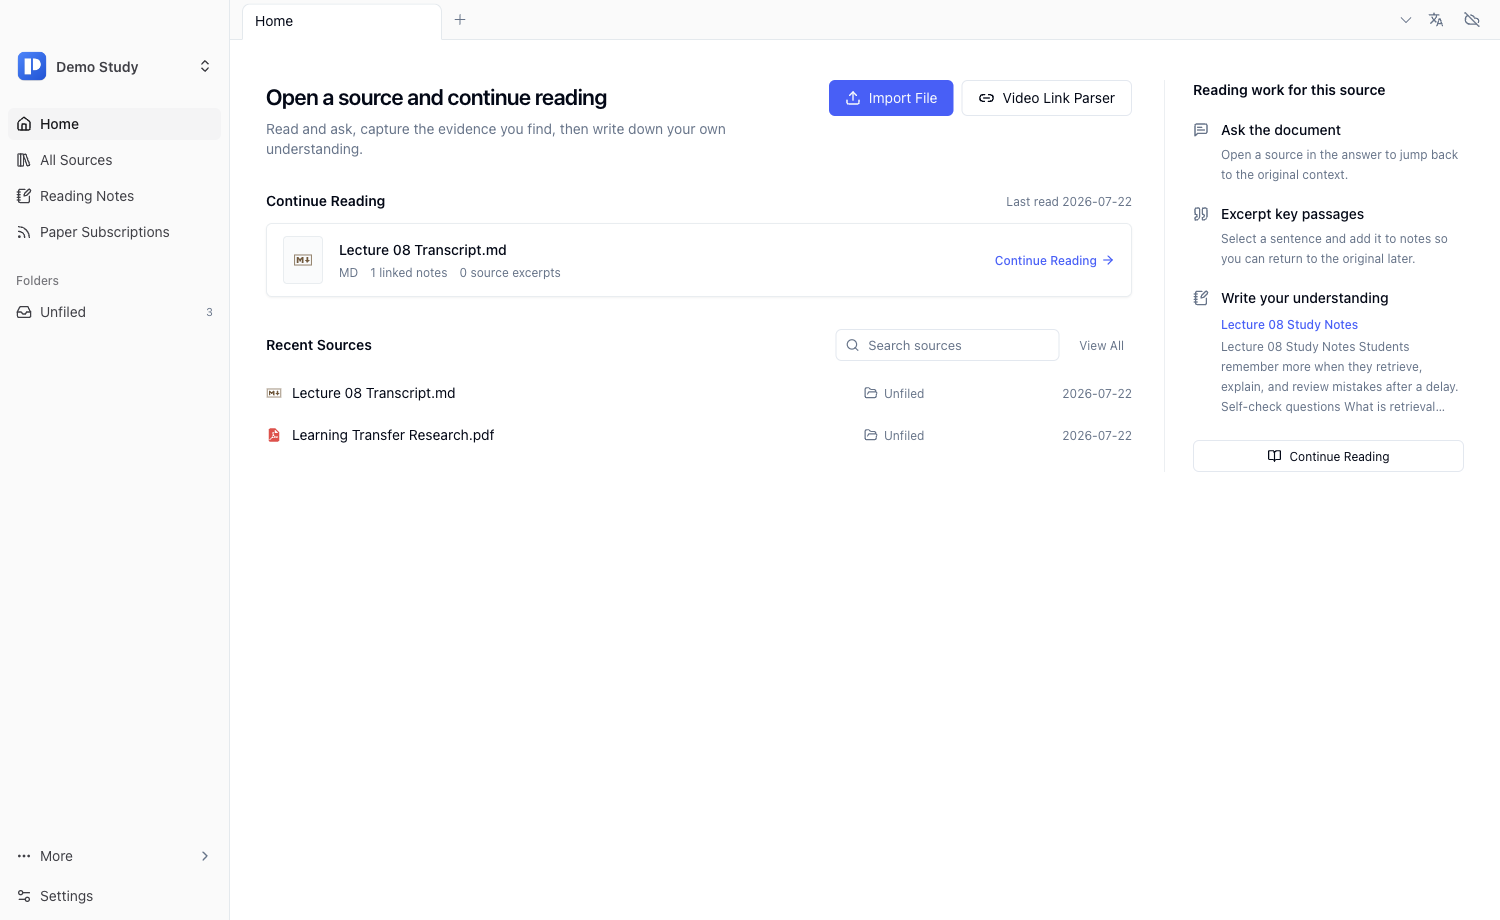Image resolution: width=1500 pixels, height=920 pixels.
Task: Open Settings in the sidebar
Action: [x=115, y=896]
